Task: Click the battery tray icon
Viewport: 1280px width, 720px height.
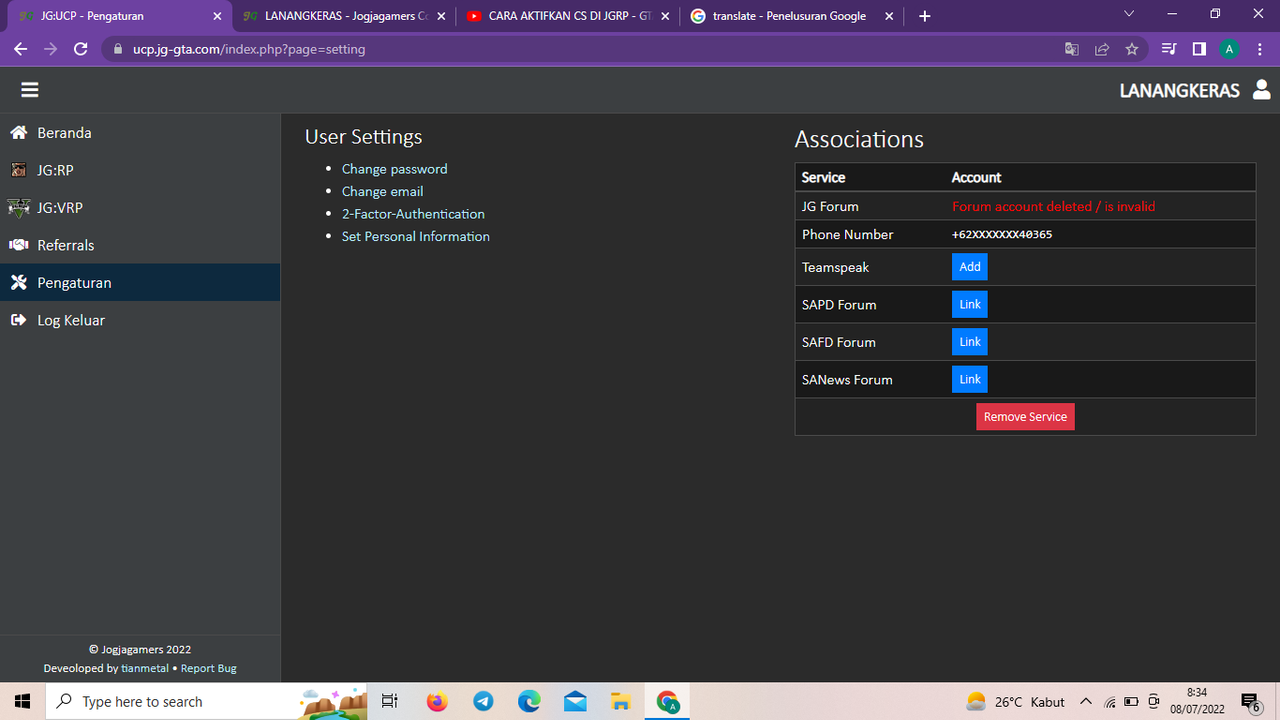Action: click(x=1132, y=702)
